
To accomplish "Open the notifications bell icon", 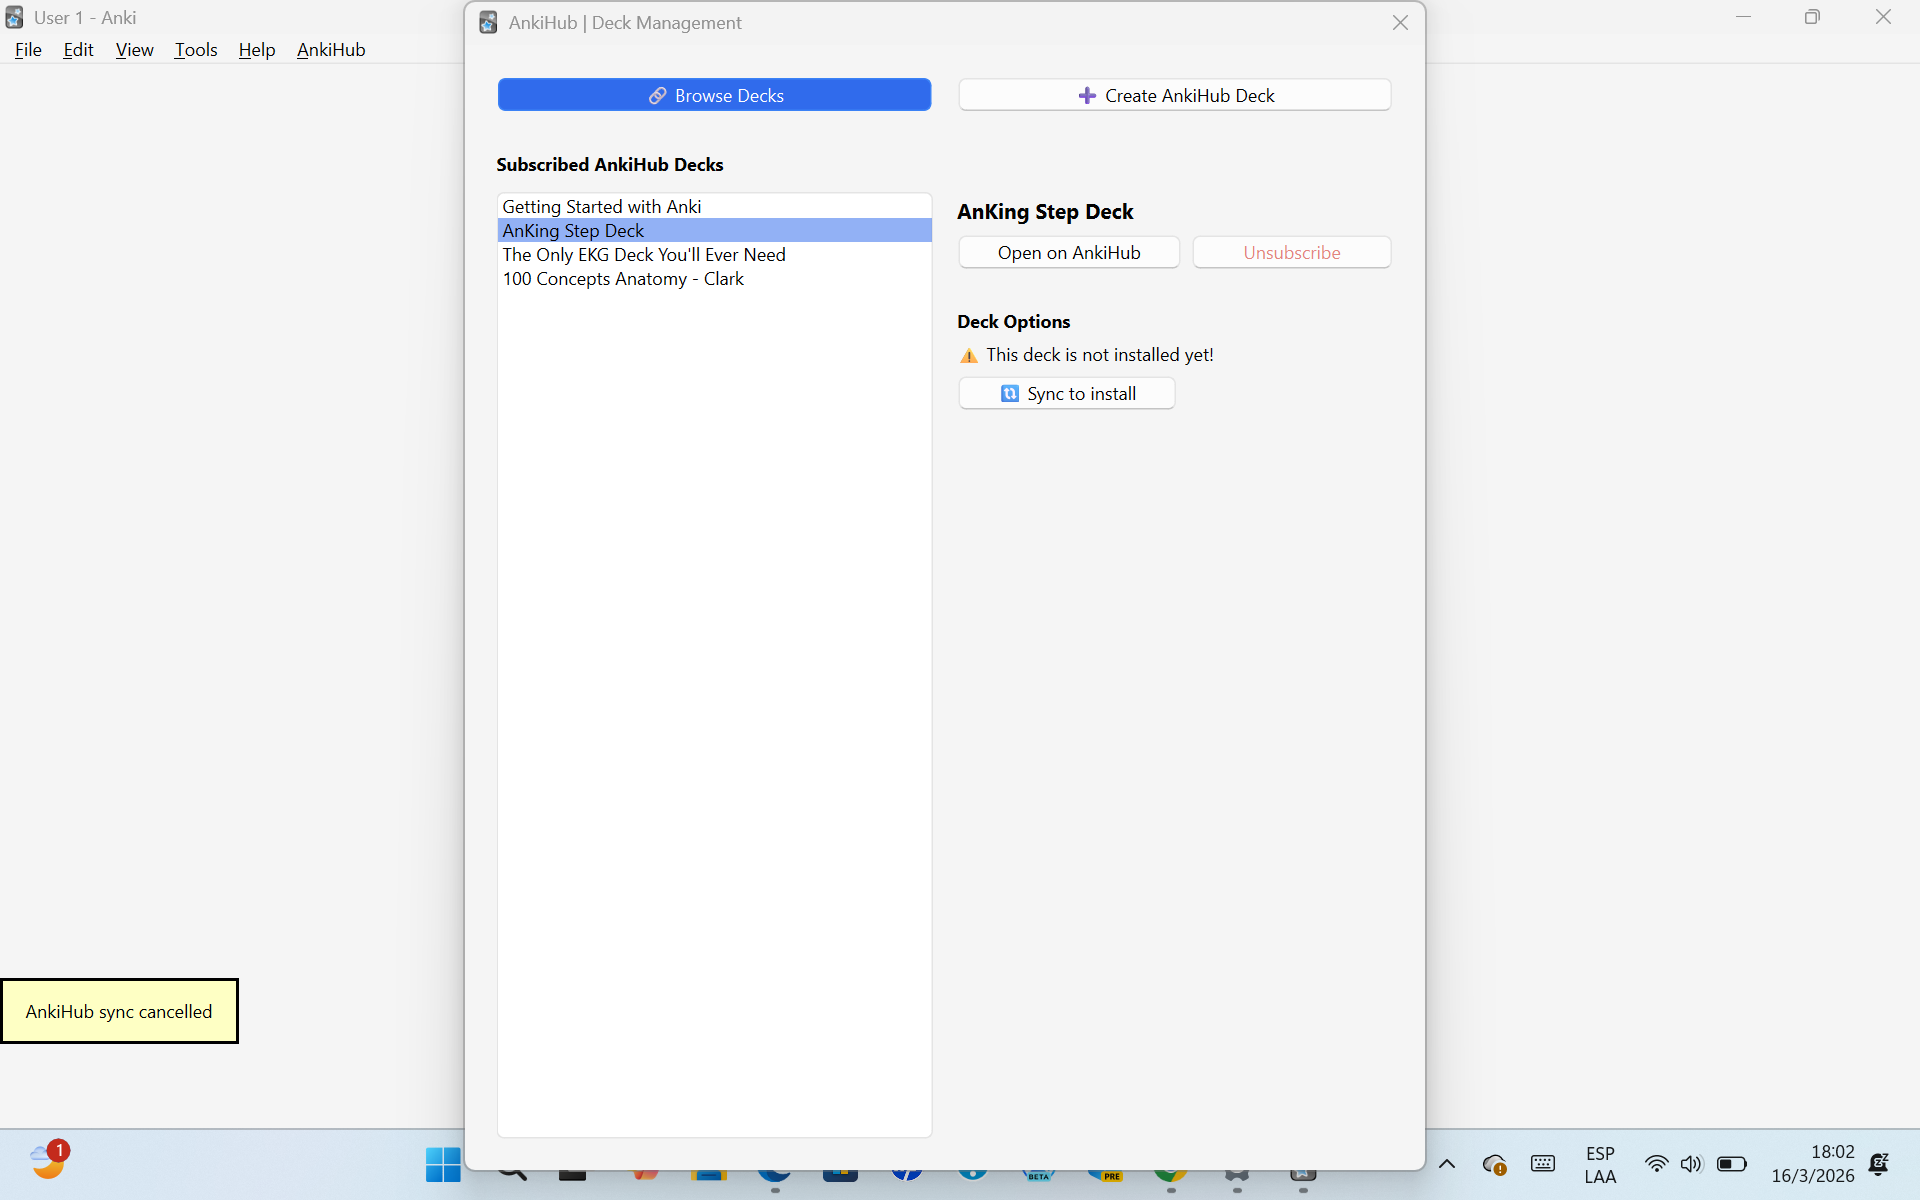I will click(x=1878, y=1164).
